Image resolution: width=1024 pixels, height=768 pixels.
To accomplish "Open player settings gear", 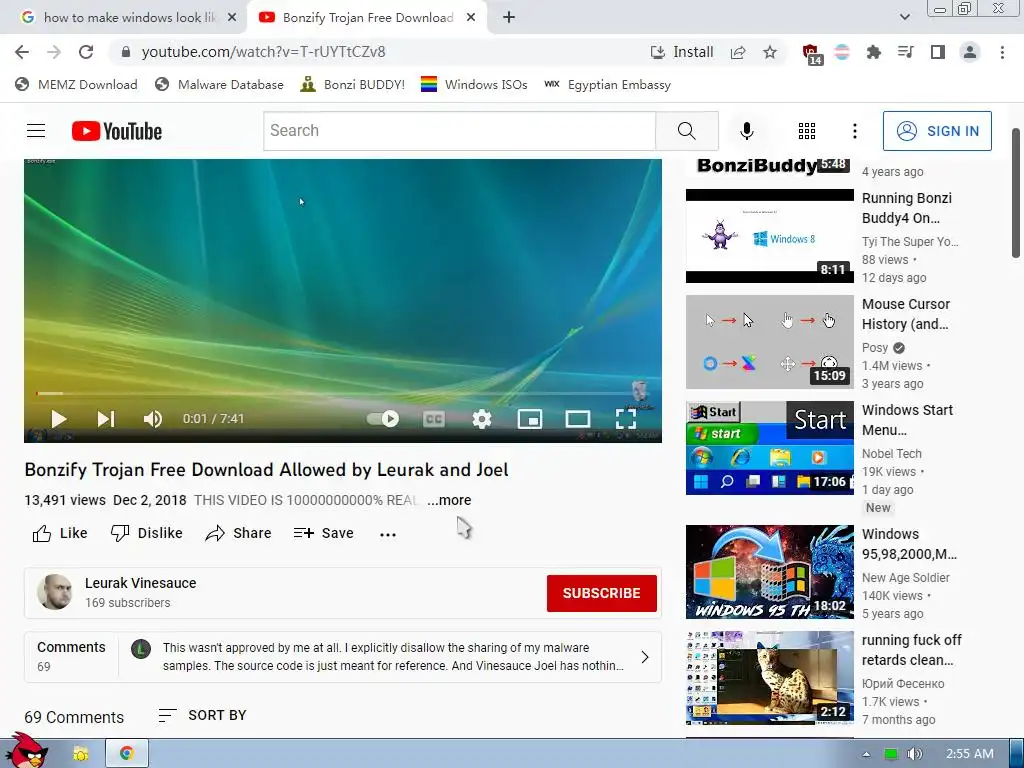I will pyautogui.click(x=481, y=419).
